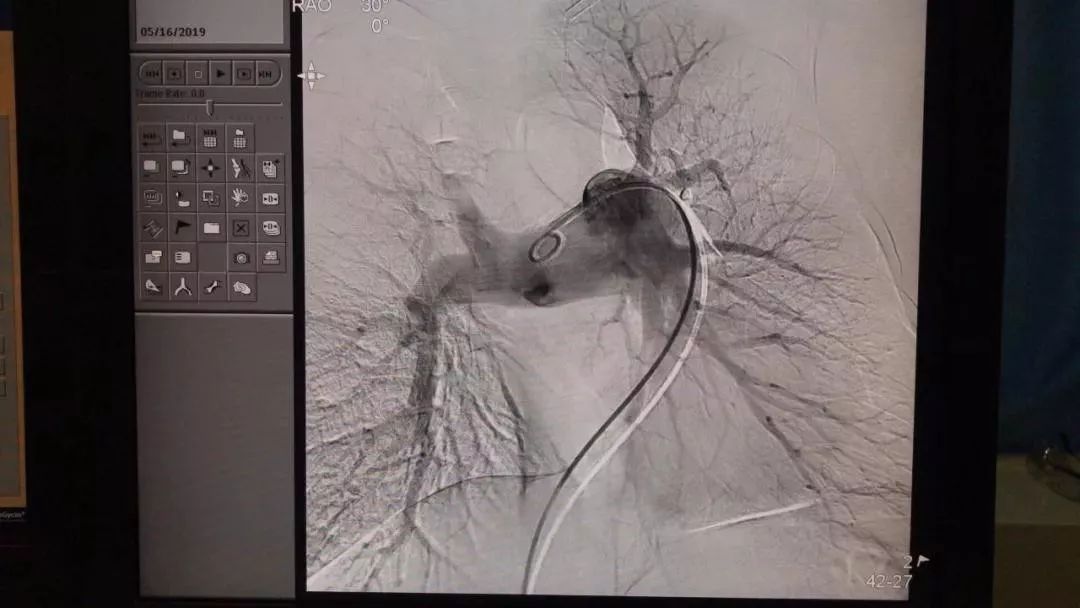Click the date 05/16/2019 field

click(x=172, y=32)
